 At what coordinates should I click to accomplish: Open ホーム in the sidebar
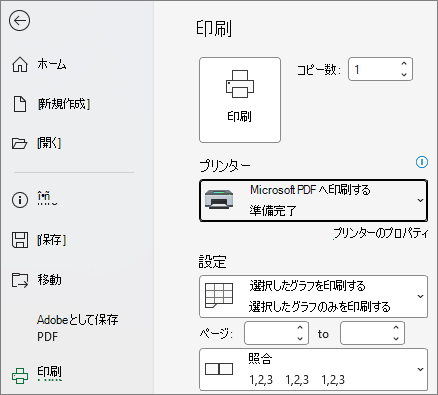tap(52, 64)
